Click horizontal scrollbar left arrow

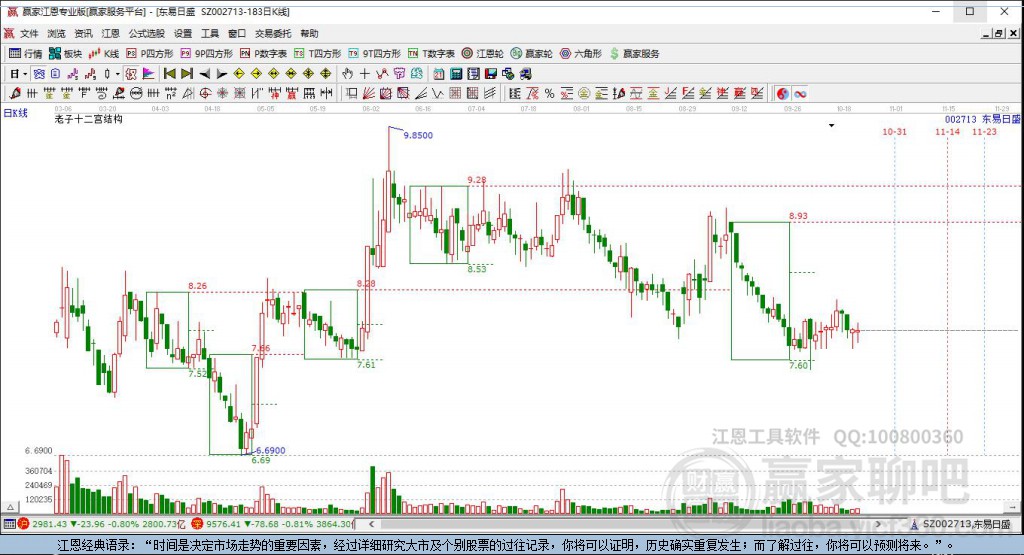pos(371,524)
